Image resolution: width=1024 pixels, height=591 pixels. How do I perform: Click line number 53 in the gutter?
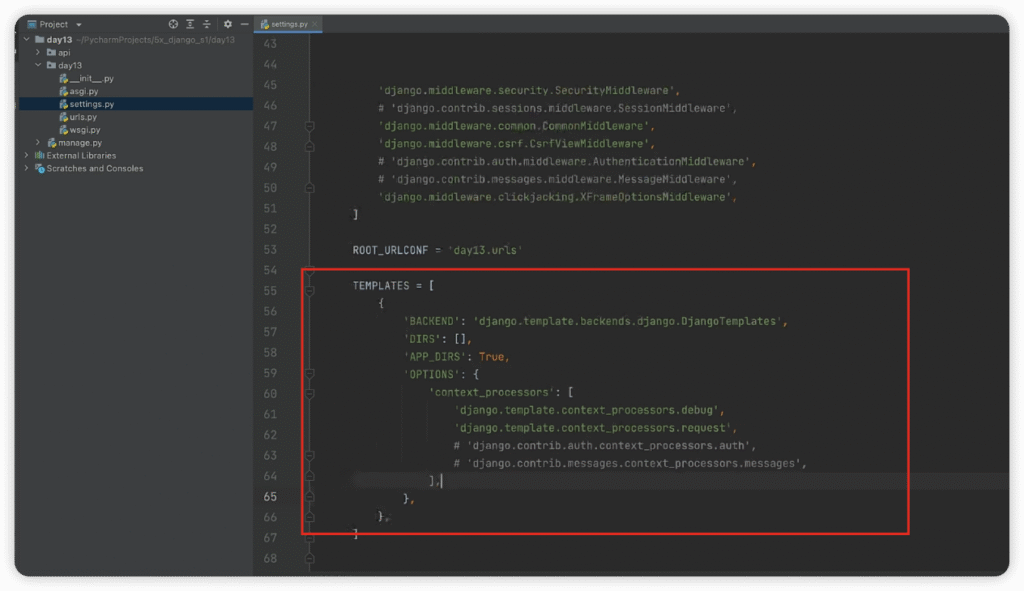point(269,250)
